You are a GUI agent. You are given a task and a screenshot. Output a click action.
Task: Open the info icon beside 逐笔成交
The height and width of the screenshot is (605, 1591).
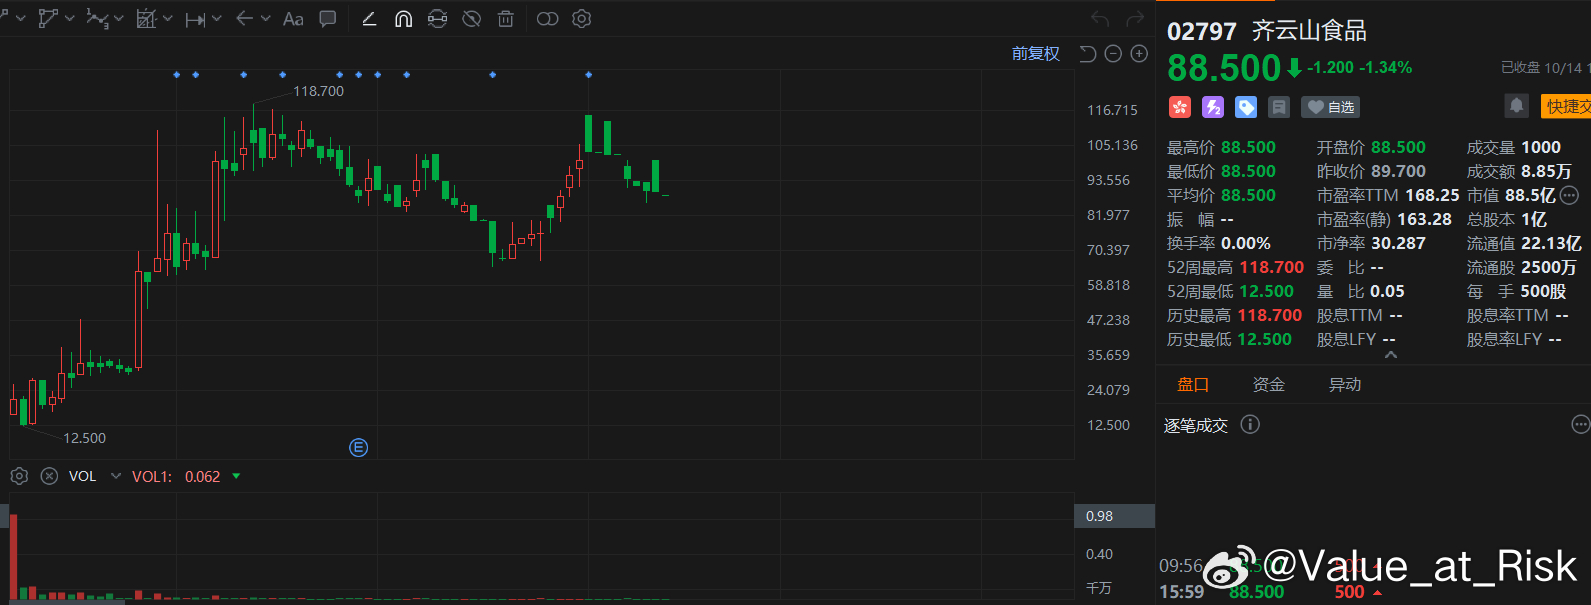click(x=1250, y=424)
